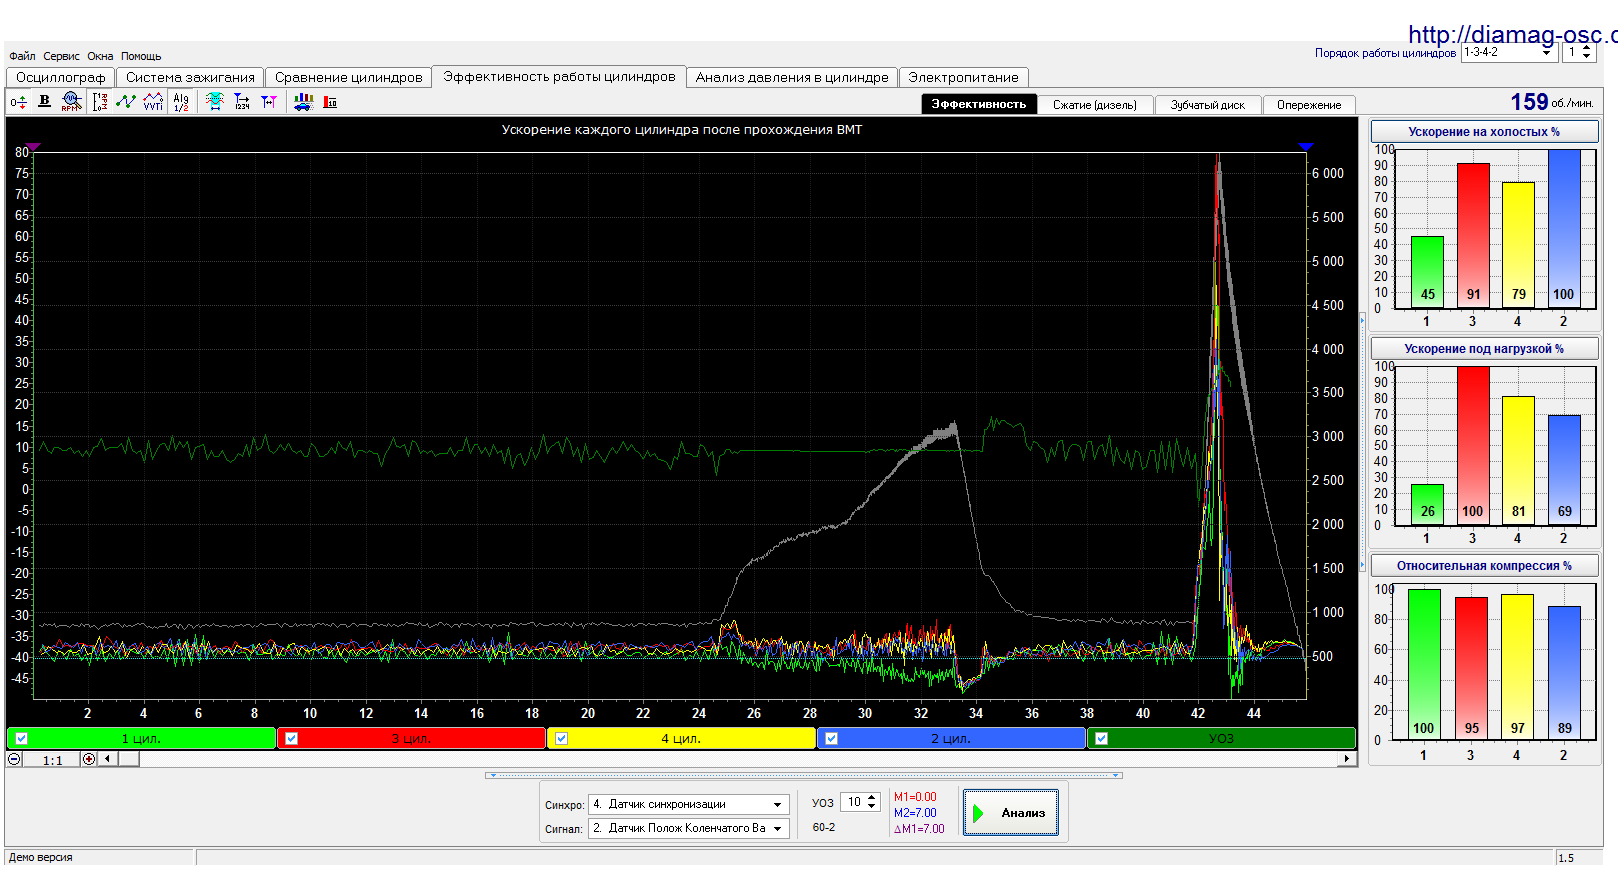This screenshot has height=870, width=1618.
Task: Switch to the Электропитание tab
Action: (963, 77)
